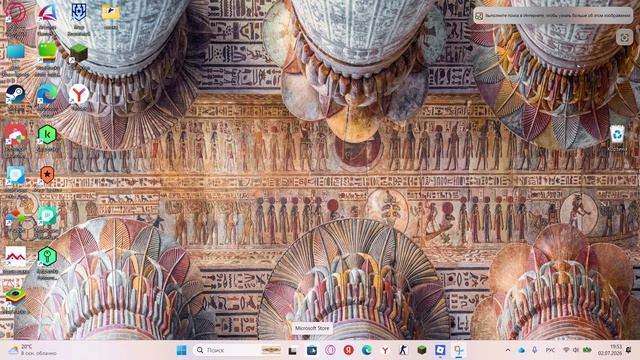Image resolution: width=640 pixels, height=360 pixels.
Task: Select the Recycle Bin icon
Action: click(617, 134)
